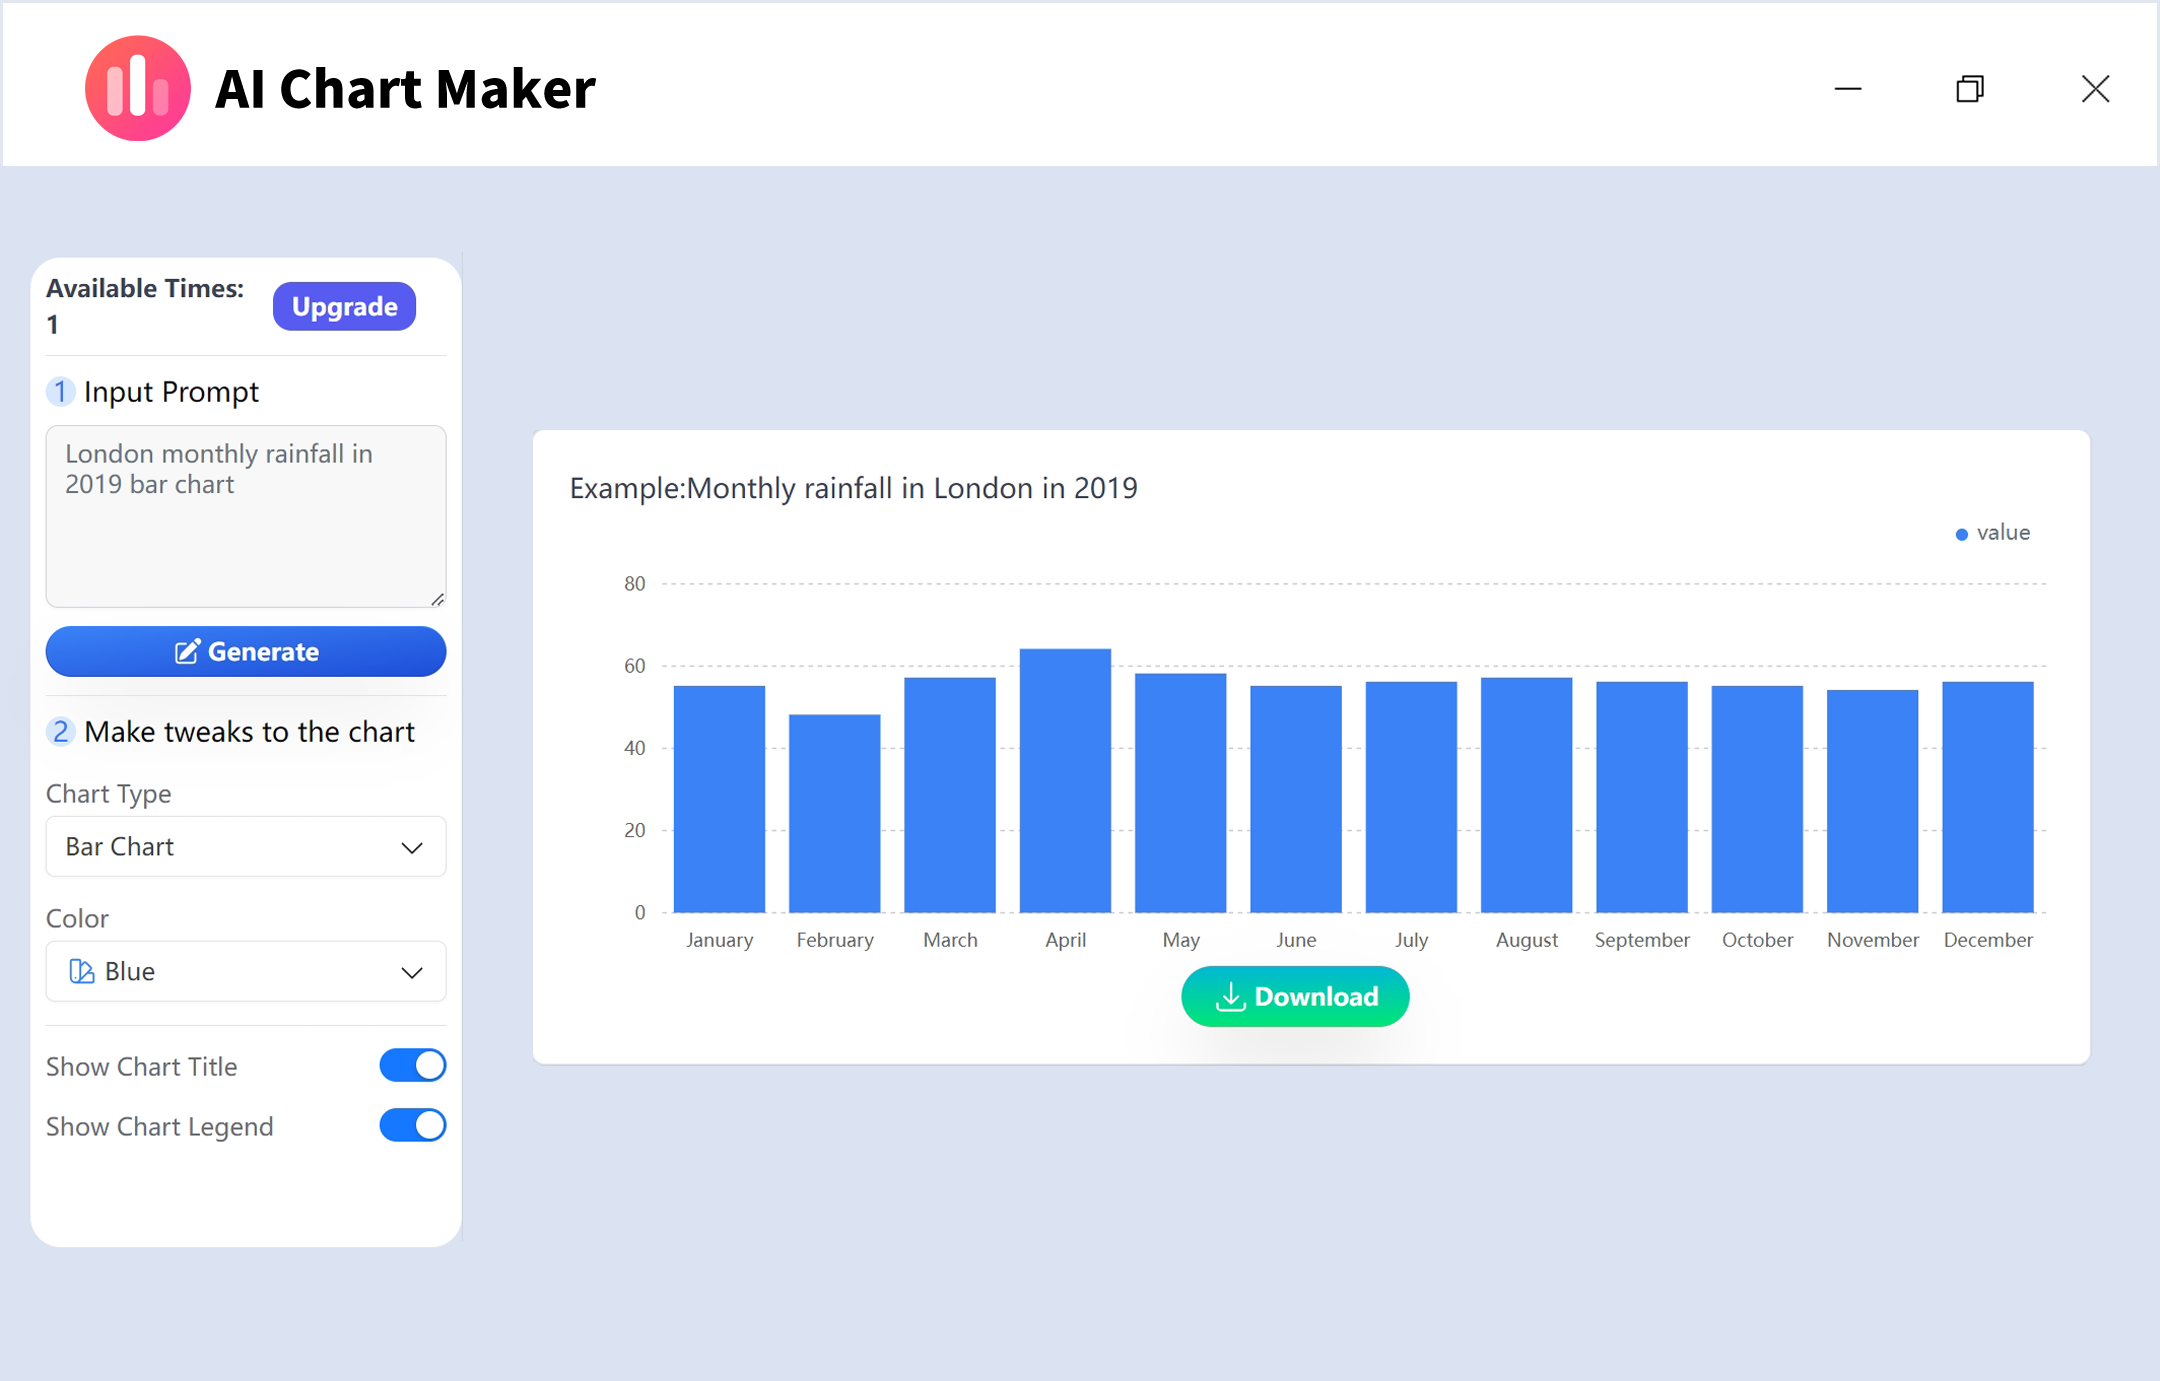
Task: Click the step 2 number badge
Action: pos(60,732)
